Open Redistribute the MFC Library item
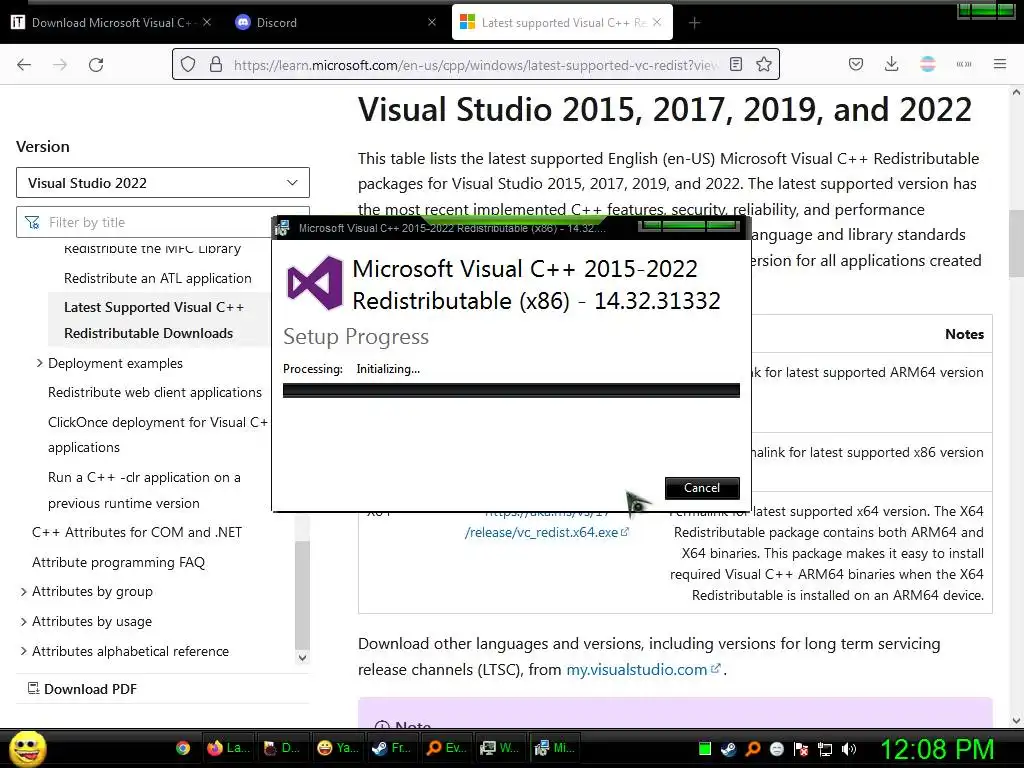Image resolution: width=1024 pixels, height=768 pixels. point(152,249)
